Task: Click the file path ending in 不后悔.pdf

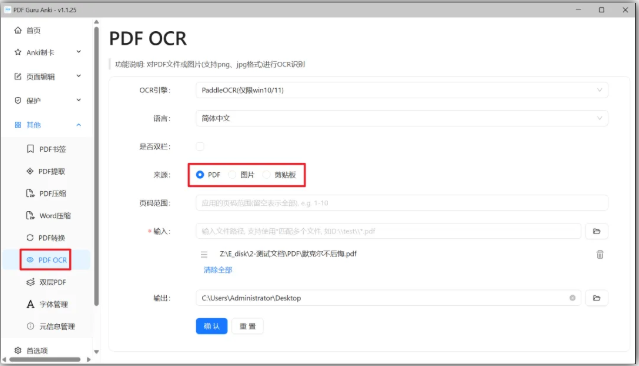Action: [288, 254]
